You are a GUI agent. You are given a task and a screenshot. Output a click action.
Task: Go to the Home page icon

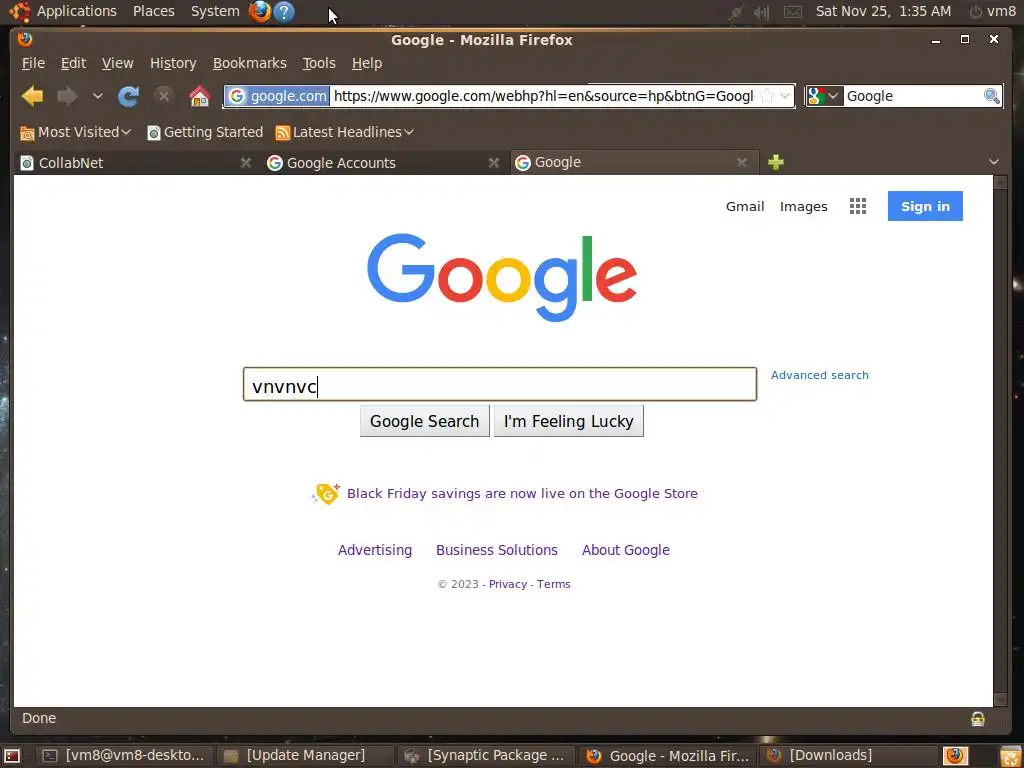tap(199, 97)
